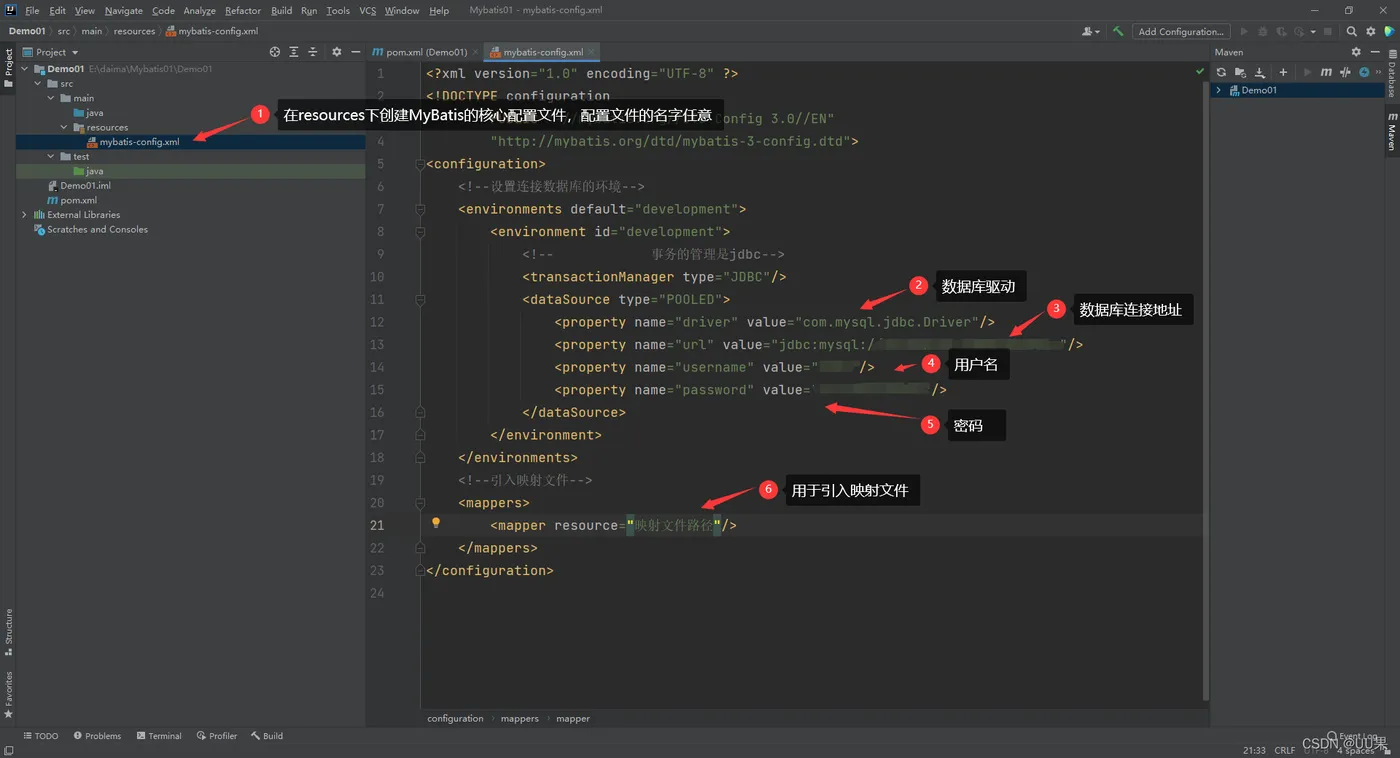Click the green Build Project hammer icon
The width and height of the screenshot is (1400, 758).
point(1118,31)
